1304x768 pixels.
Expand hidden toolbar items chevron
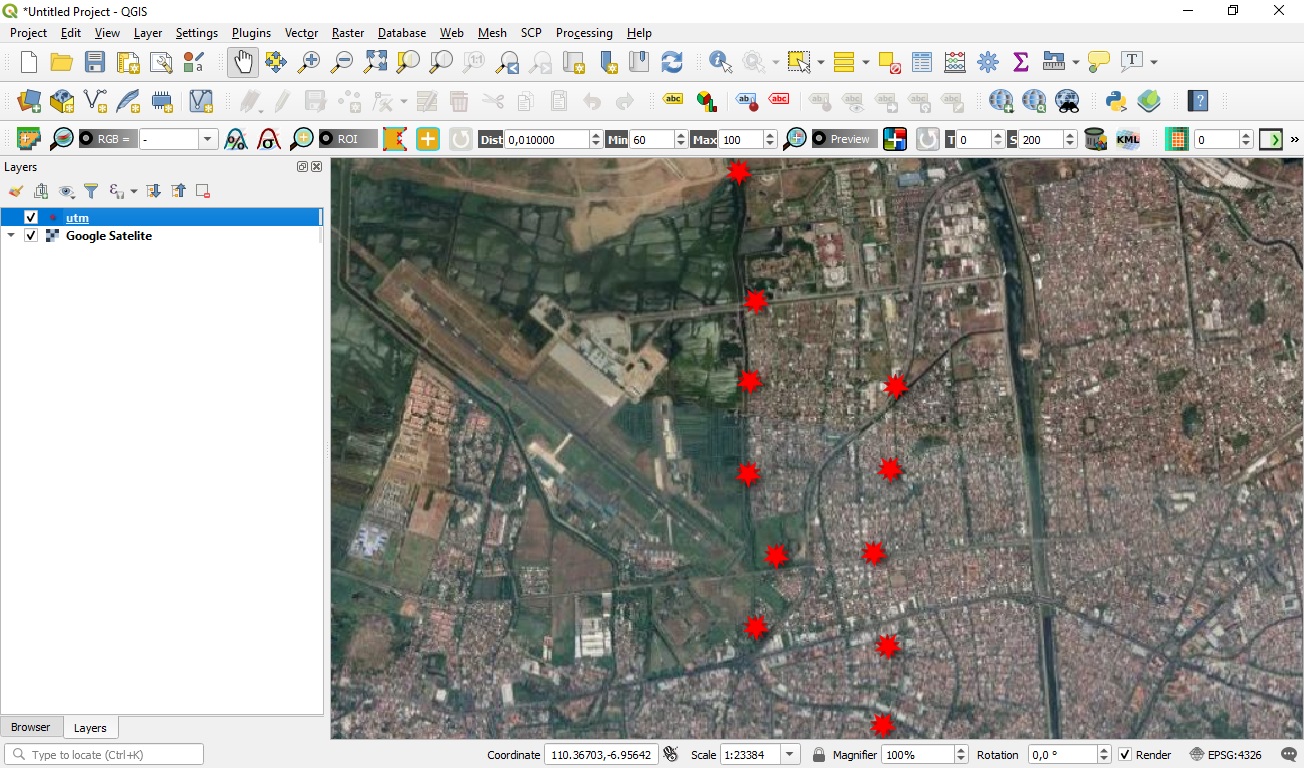(1295, 140)
